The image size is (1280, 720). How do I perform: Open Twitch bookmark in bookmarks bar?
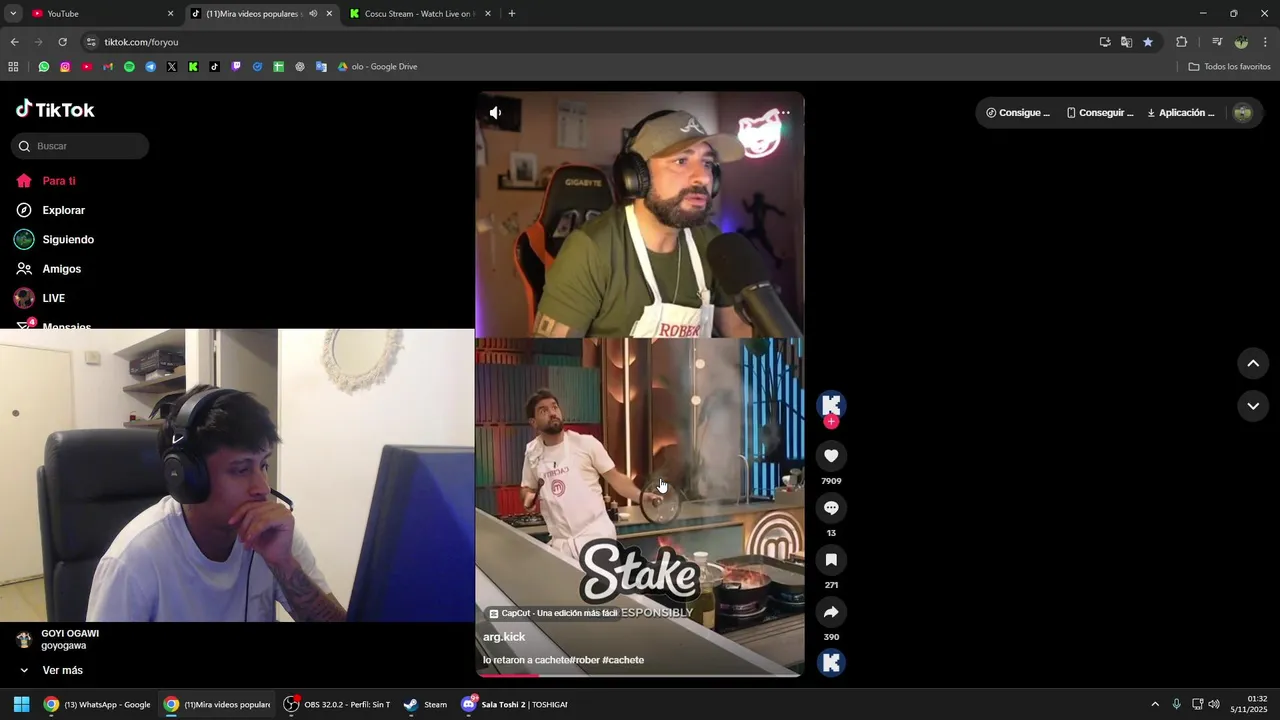[x=236, y=67]
